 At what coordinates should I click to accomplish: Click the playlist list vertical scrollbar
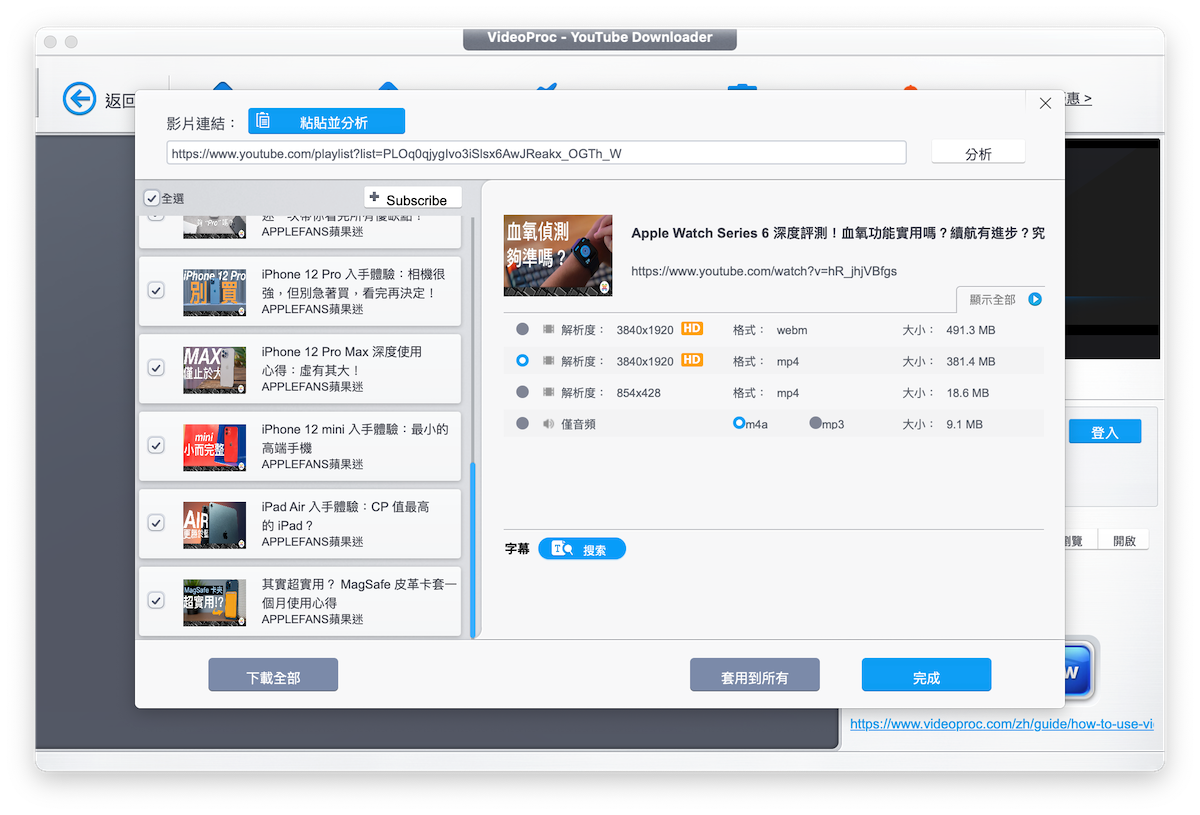pyautogui.click(x=473, y=550)
